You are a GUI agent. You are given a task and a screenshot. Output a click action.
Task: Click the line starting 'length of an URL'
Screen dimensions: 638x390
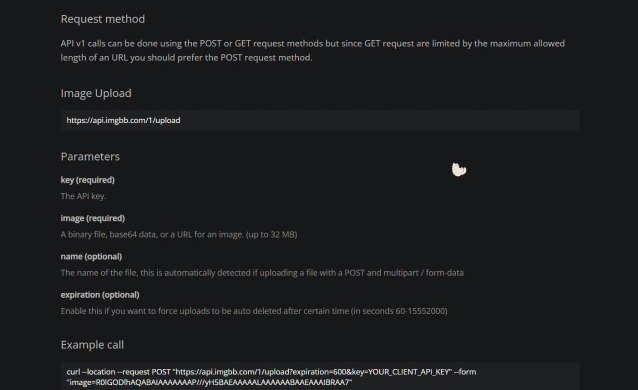tap(186, 58)
